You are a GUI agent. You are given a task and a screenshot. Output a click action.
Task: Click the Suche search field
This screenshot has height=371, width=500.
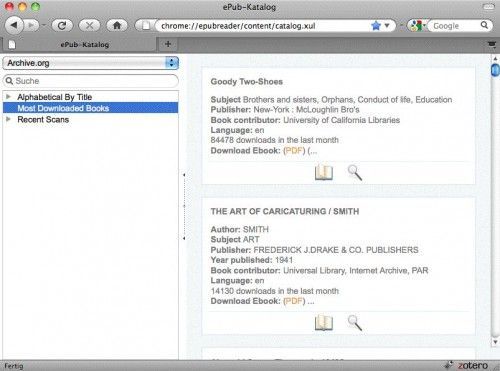point(91,81)
